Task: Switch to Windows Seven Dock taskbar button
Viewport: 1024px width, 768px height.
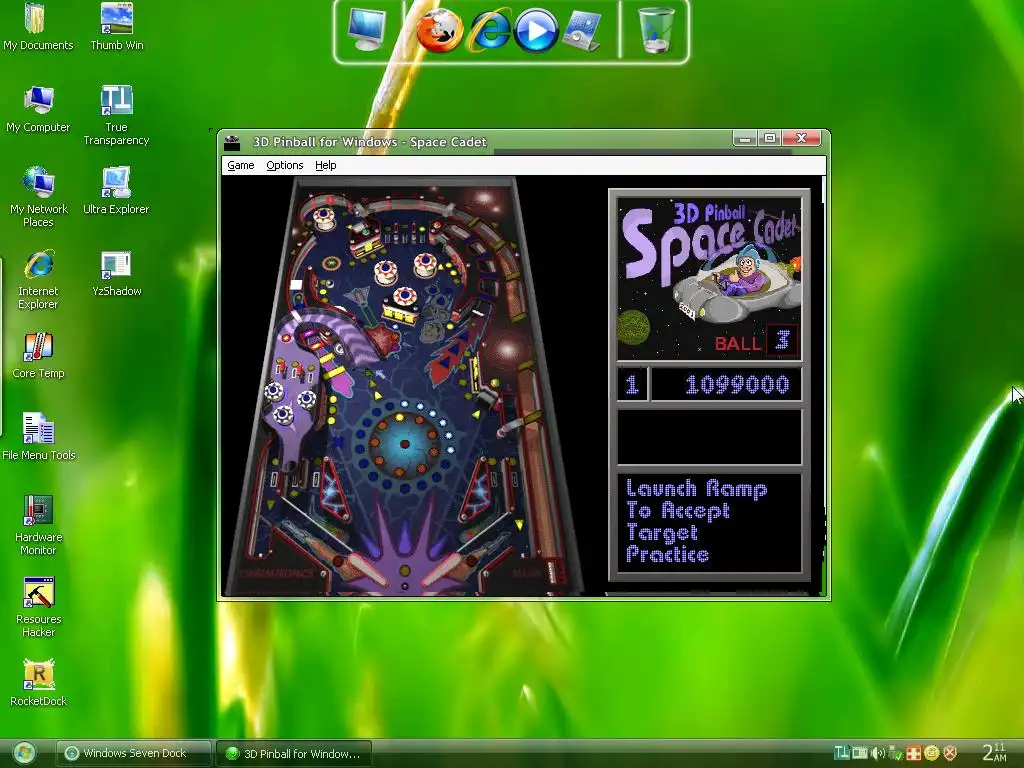Action: coord(133,753)
